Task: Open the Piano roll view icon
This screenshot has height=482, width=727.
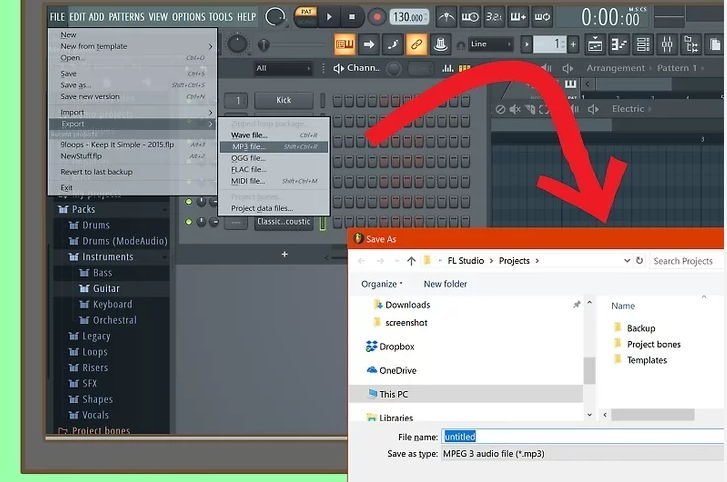Action: (619, 44)
